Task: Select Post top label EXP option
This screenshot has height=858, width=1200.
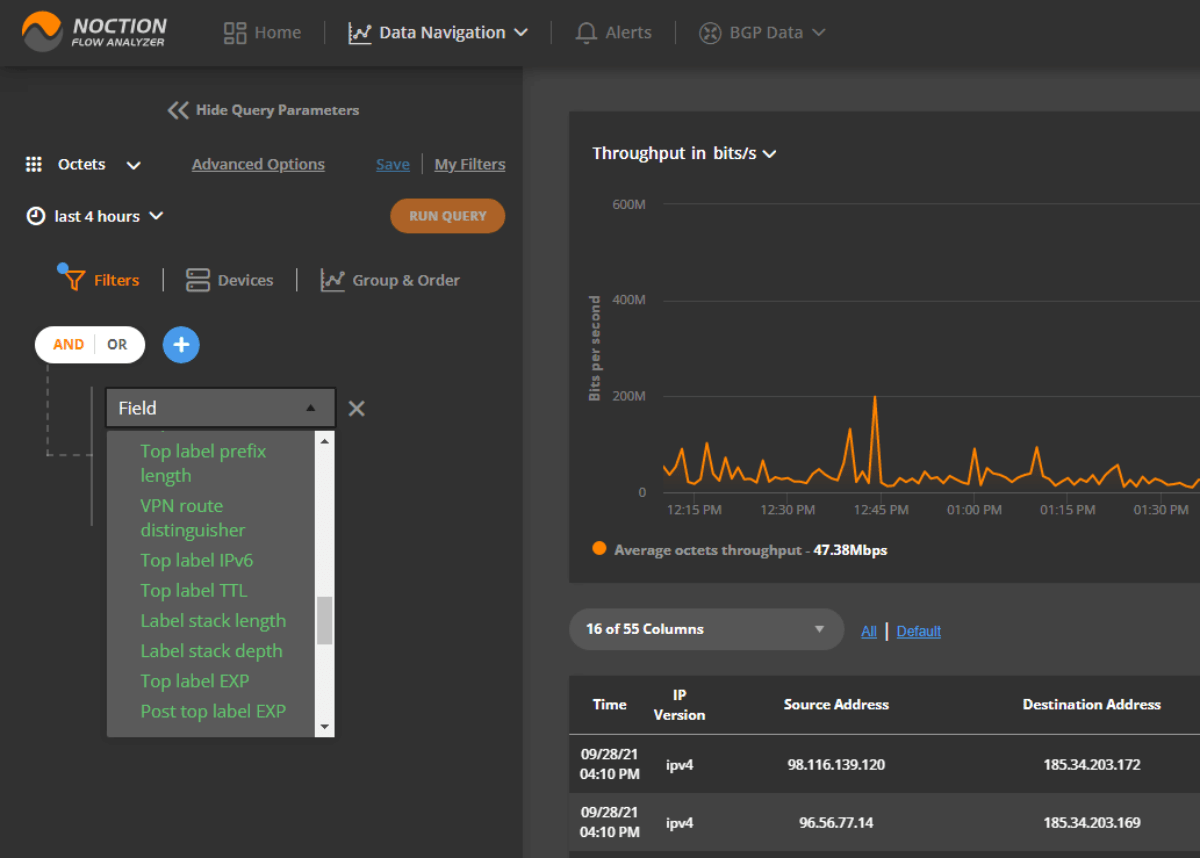Action: click(213, 711)
